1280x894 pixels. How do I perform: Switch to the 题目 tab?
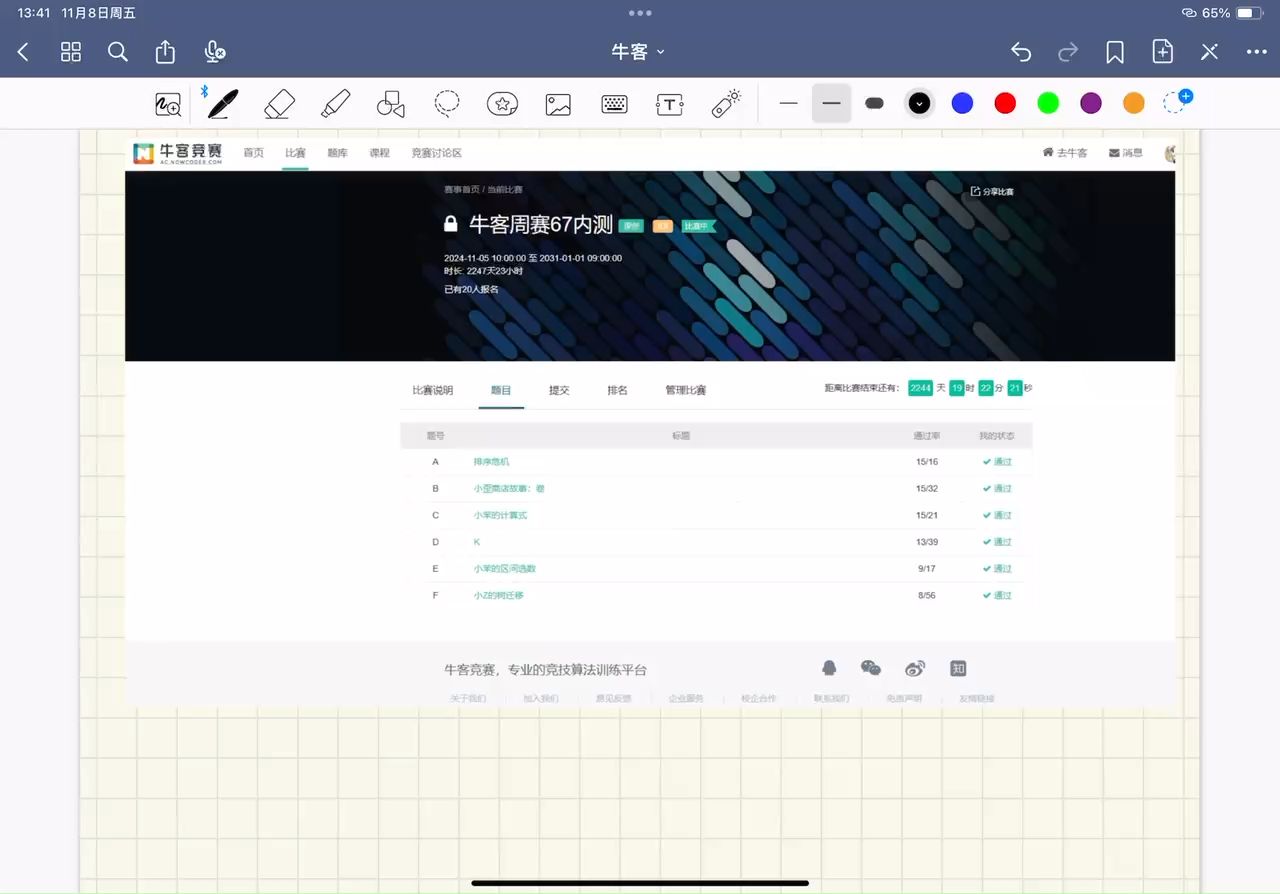[x=501, y=390]
